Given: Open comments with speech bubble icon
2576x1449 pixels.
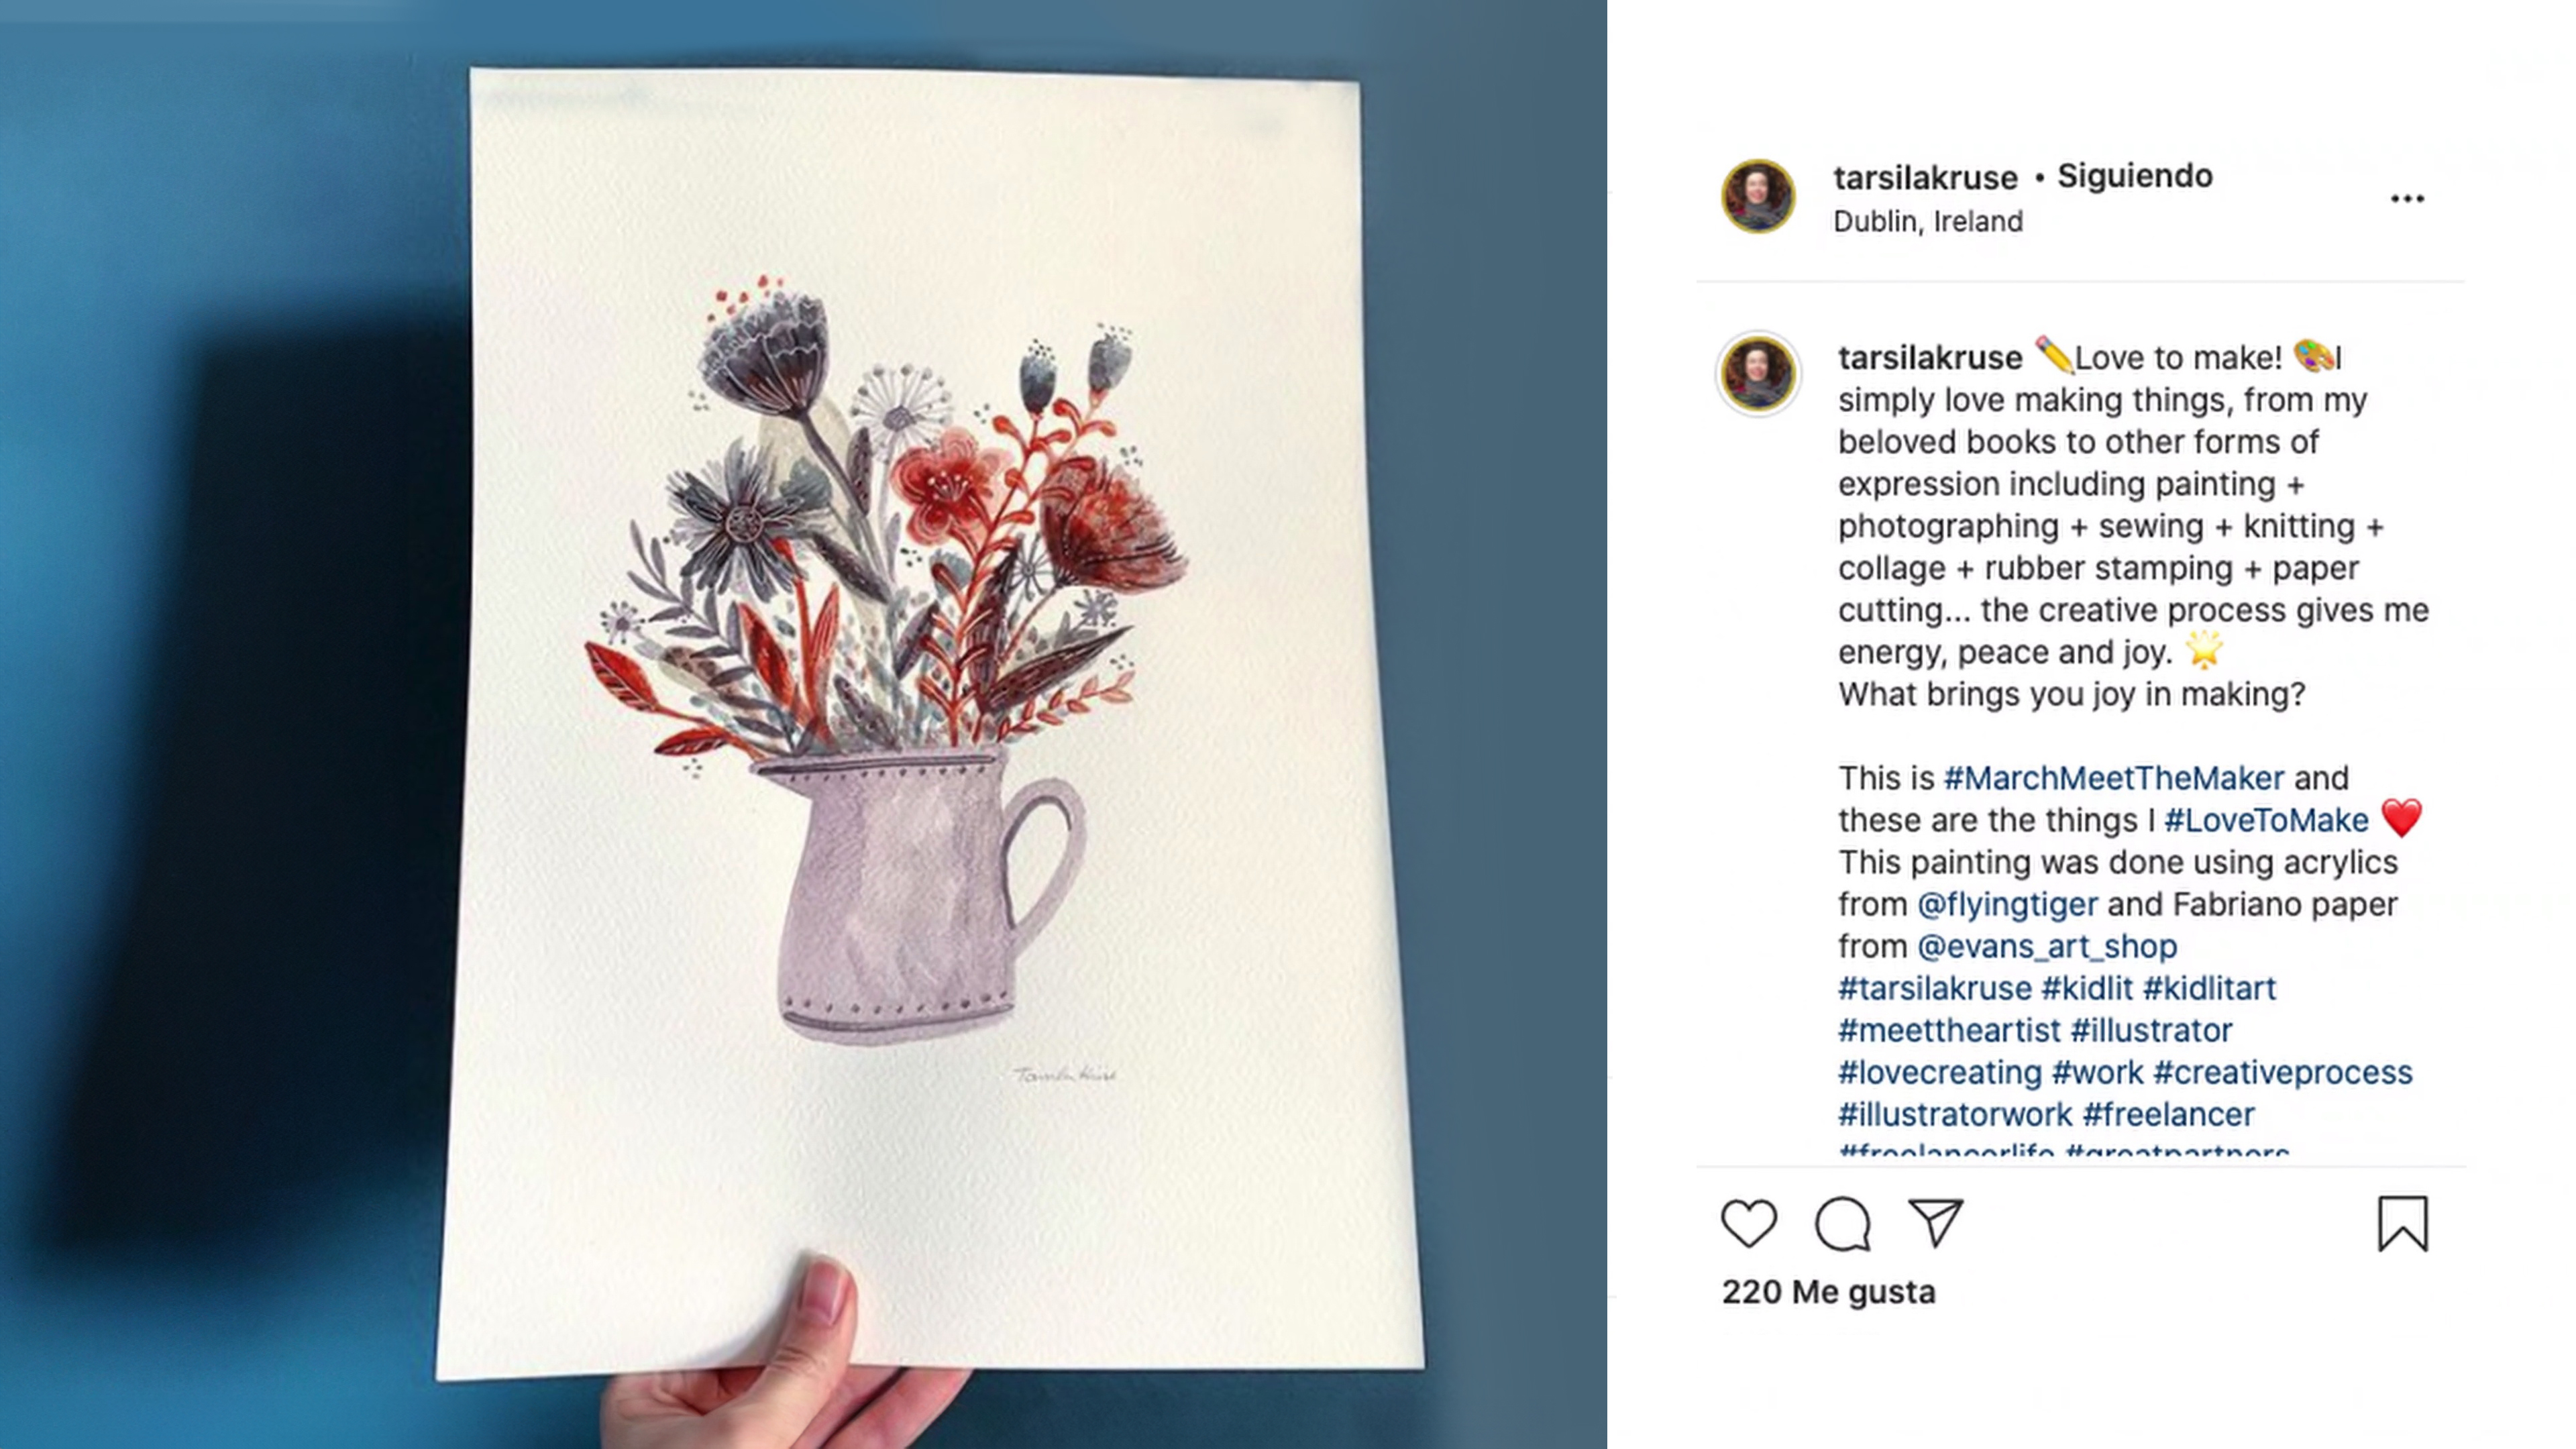Looking at the screenshot, I should (1843, 1223).
